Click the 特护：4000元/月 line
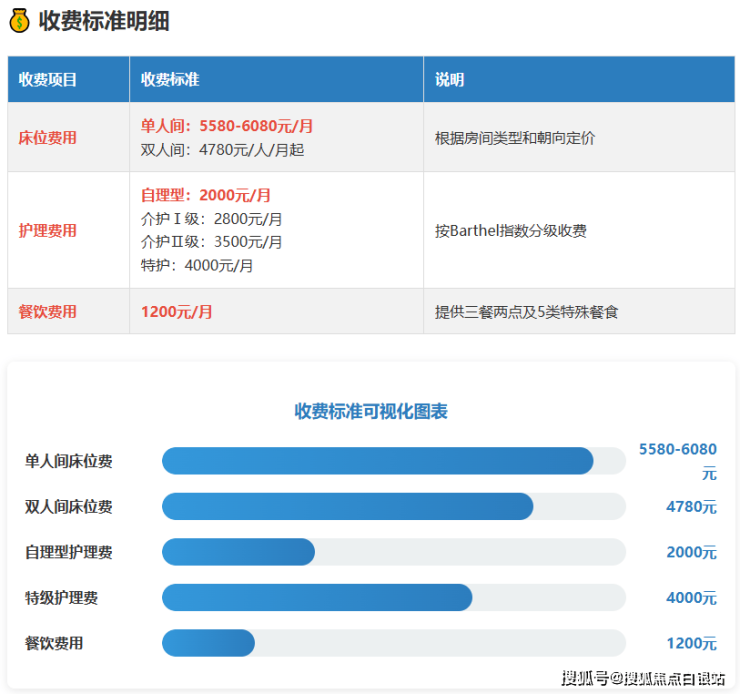 197,265
